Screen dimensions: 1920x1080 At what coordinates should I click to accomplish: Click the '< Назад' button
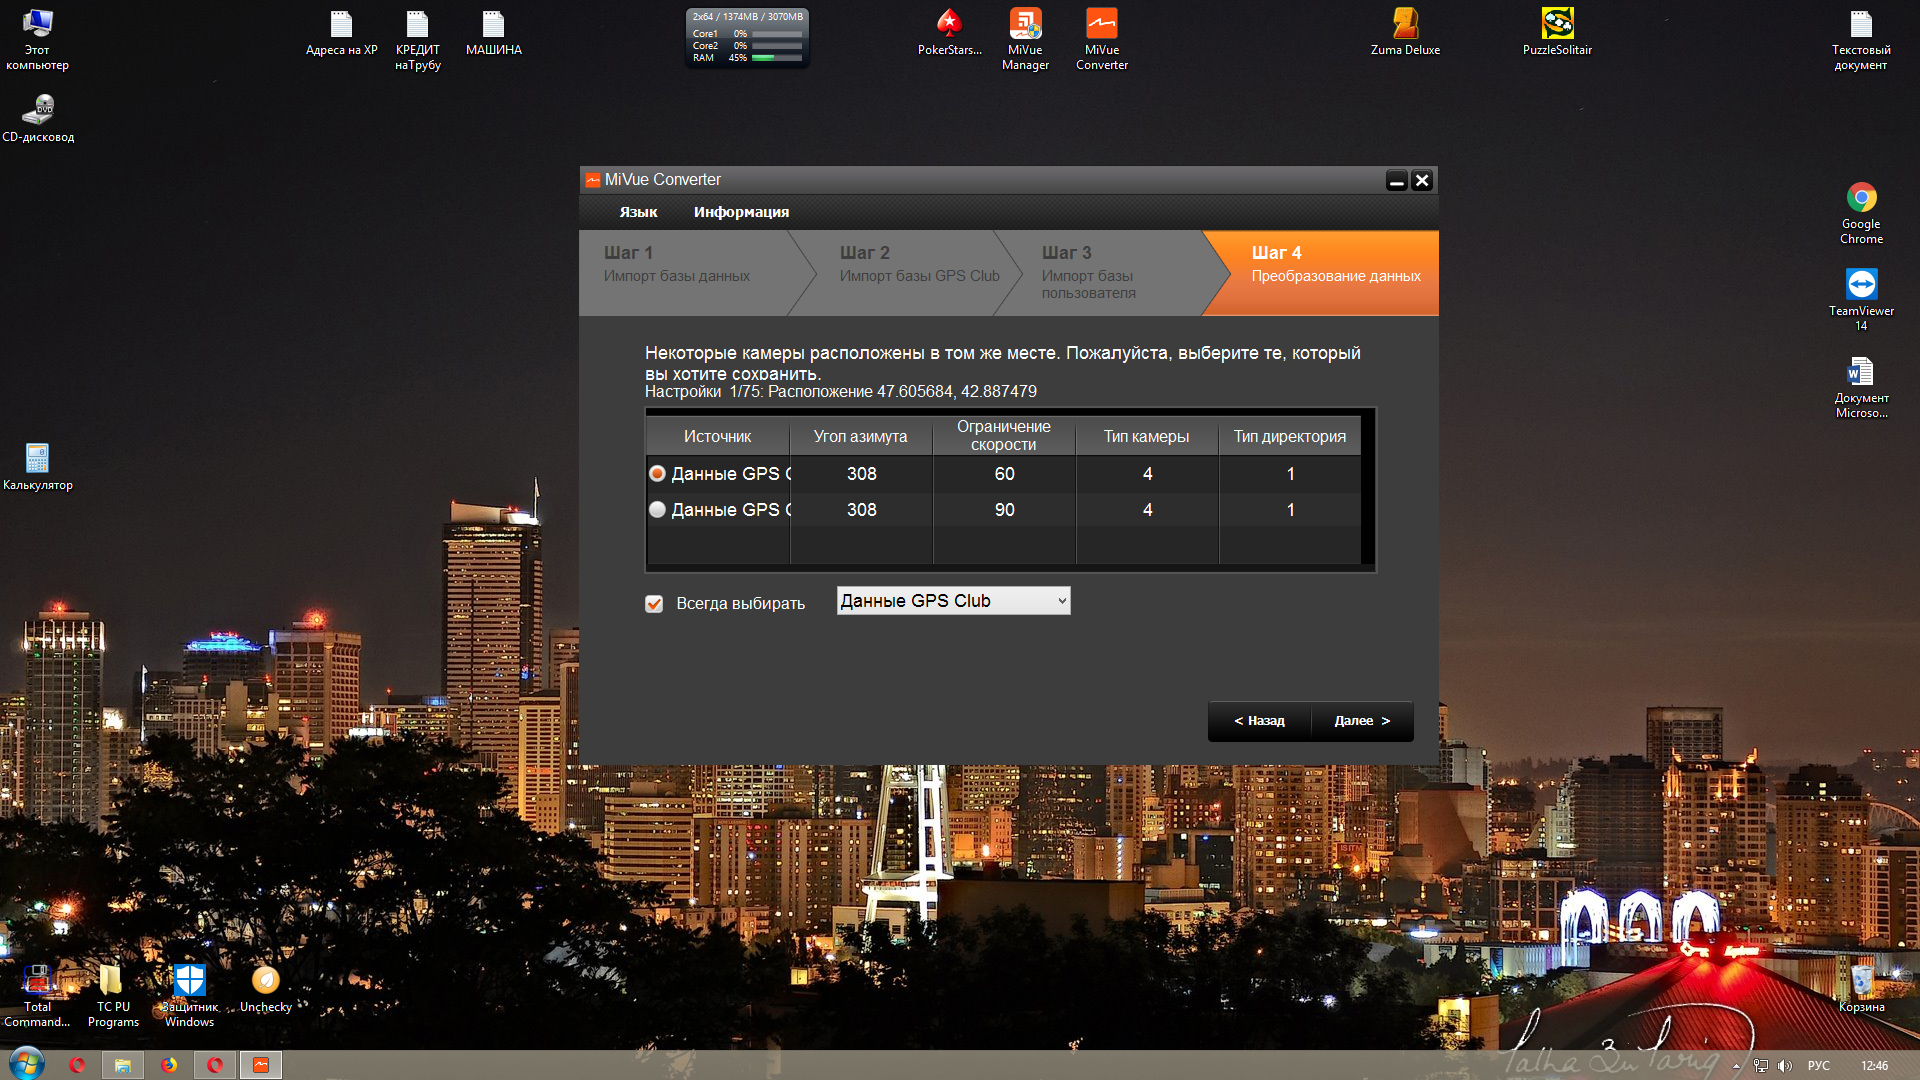click(1259, 721)
